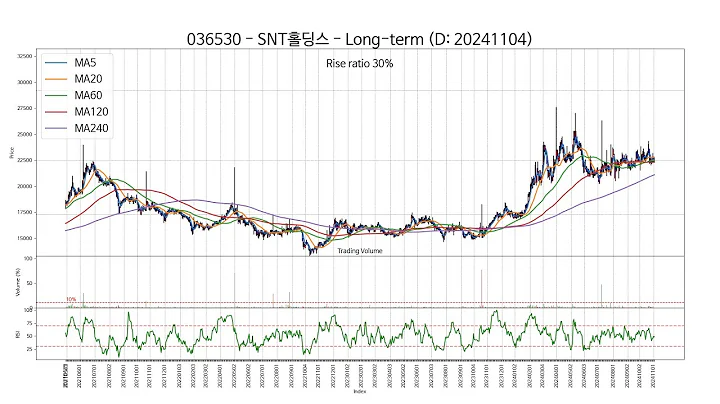Click the MA5 blue line sample in legend
720x404 pixels.
[x=56, y=63]
